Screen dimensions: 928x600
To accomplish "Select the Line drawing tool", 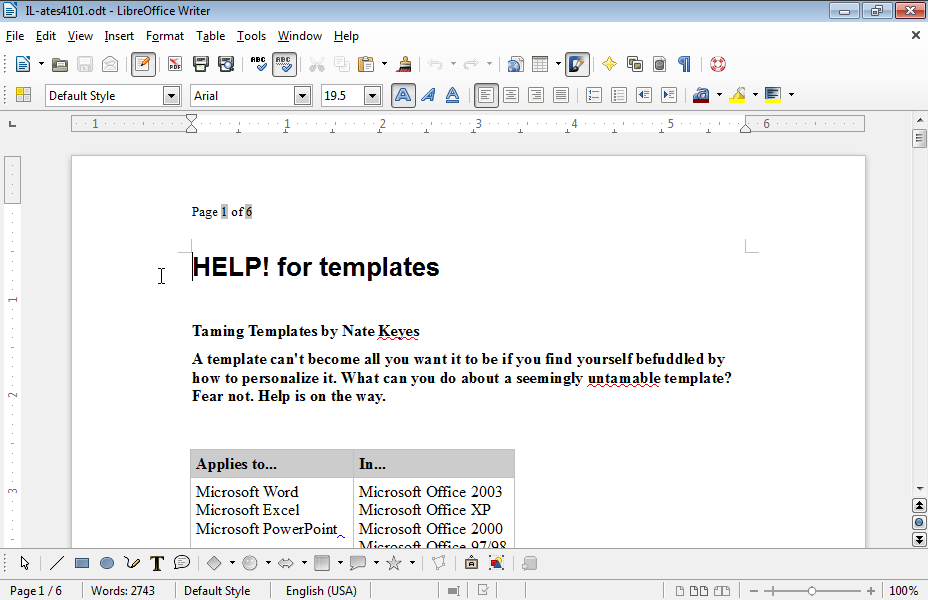I will 57,563.
